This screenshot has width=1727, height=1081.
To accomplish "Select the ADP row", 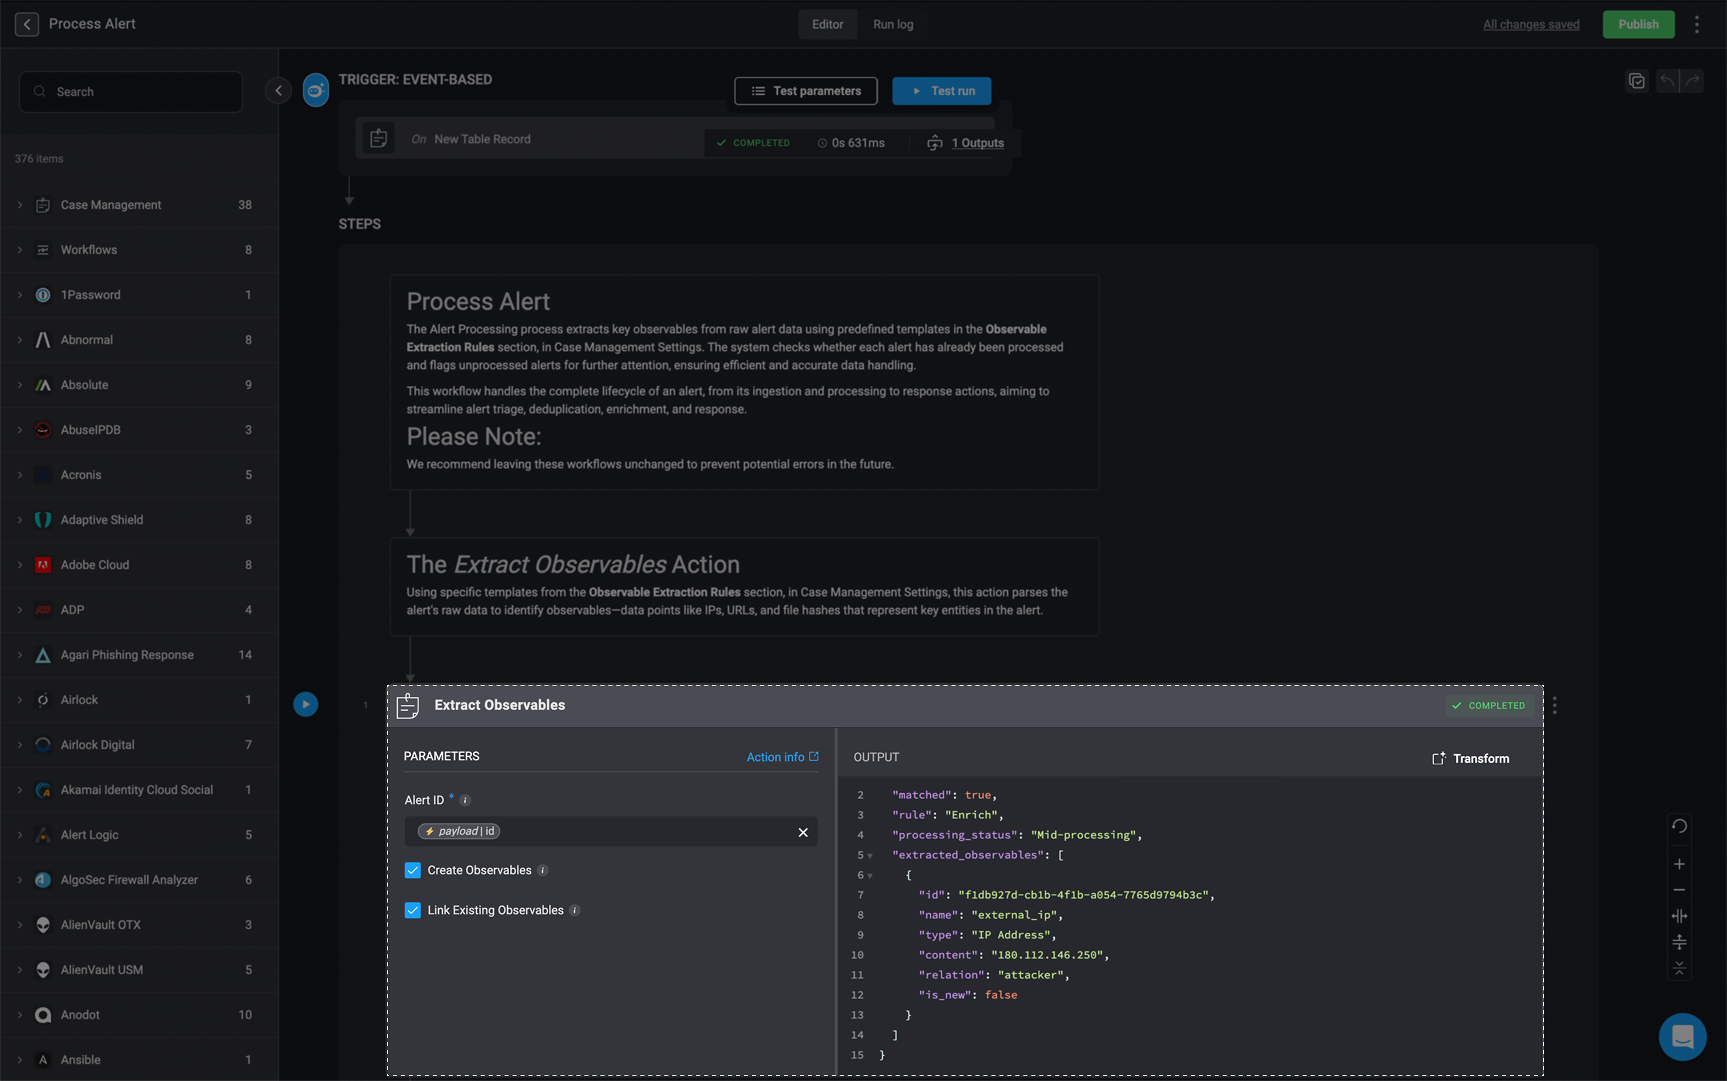I will 139,610.
